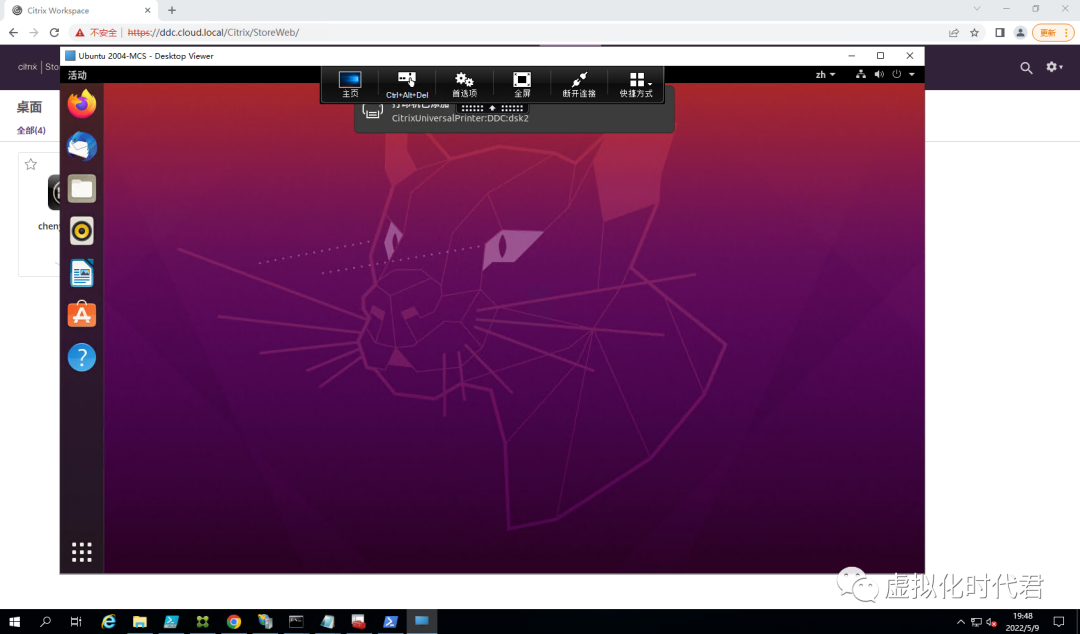Open the Desktop Viewer taskbar icon
Screen dimensions: 1080x634
422,622
